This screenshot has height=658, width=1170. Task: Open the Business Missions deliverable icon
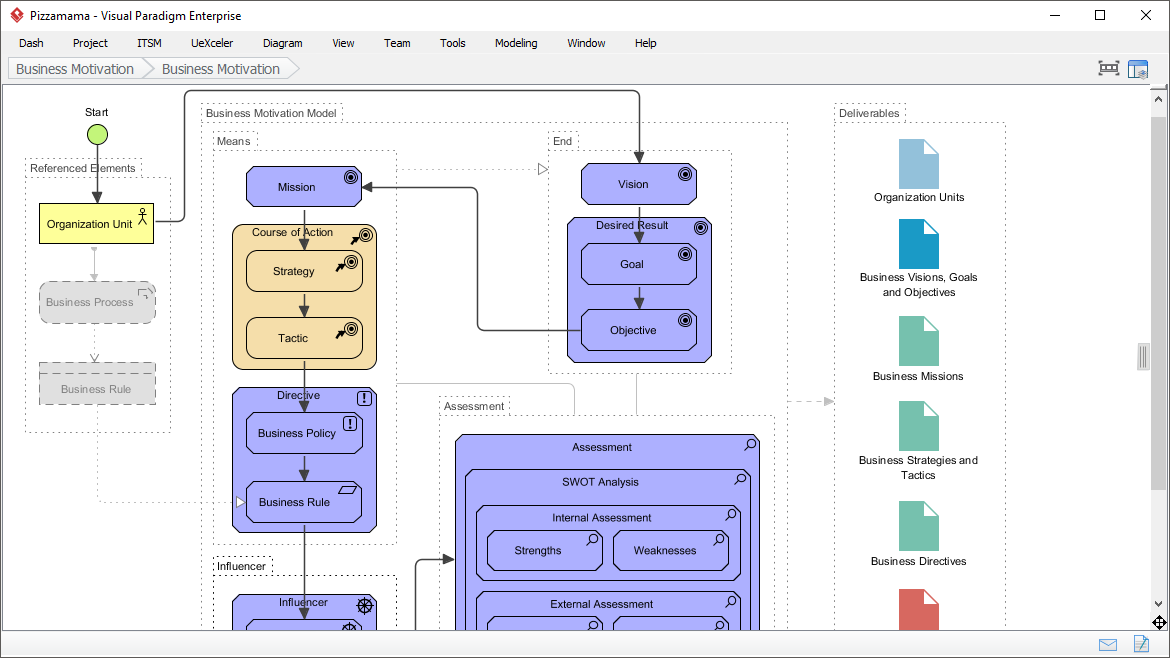tap(917, 345)
